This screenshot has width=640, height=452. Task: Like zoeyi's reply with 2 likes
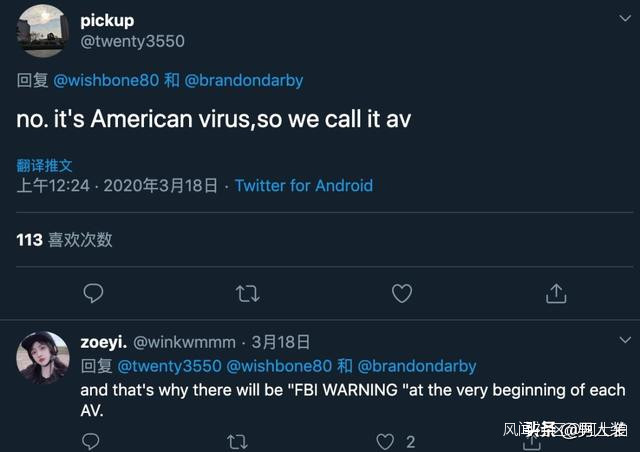tap(386, 441)
